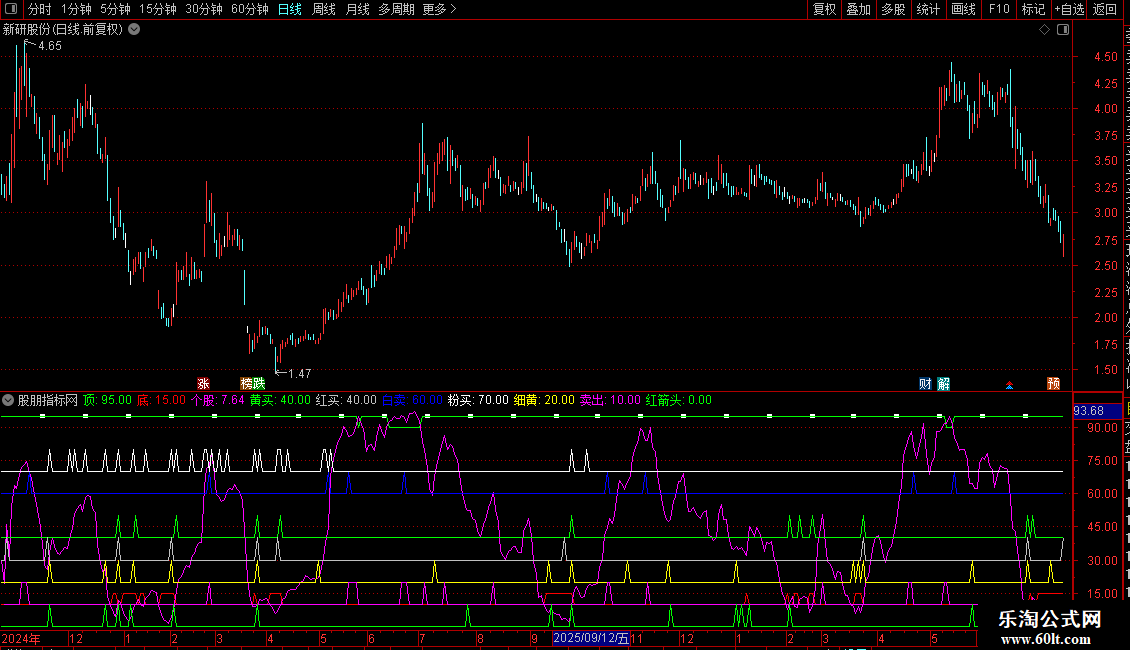Select the 30分钟 period
The image size is (1130, 650).
click(x=204, y=9)
